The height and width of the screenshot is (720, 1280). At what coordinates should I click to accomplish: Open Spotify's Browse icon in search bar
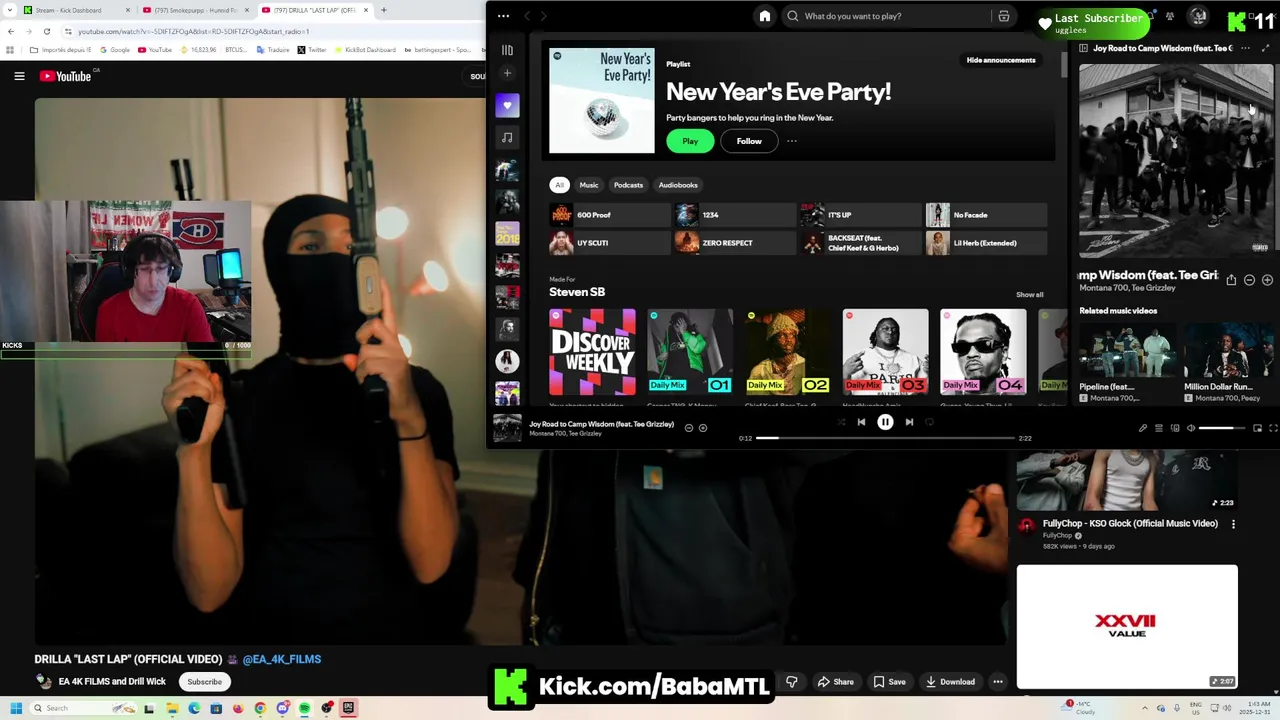point(1004,16)
